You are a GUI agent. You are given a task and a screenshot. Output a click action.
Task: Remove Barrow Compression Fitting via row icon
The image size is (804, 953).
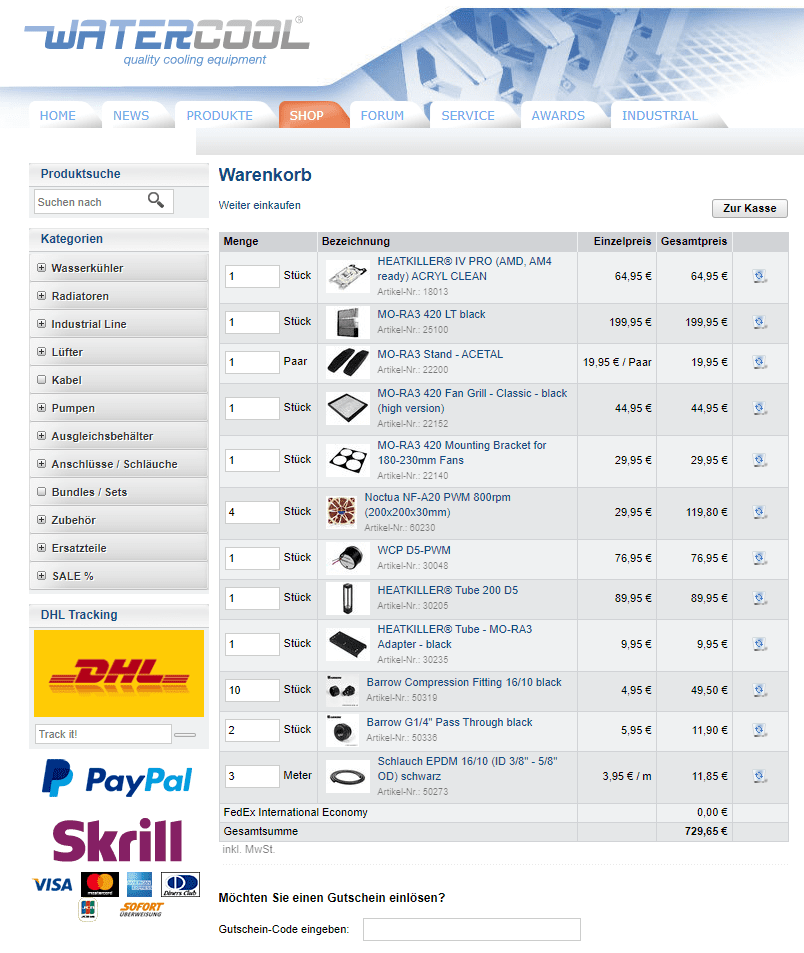[x=760, y=690]
